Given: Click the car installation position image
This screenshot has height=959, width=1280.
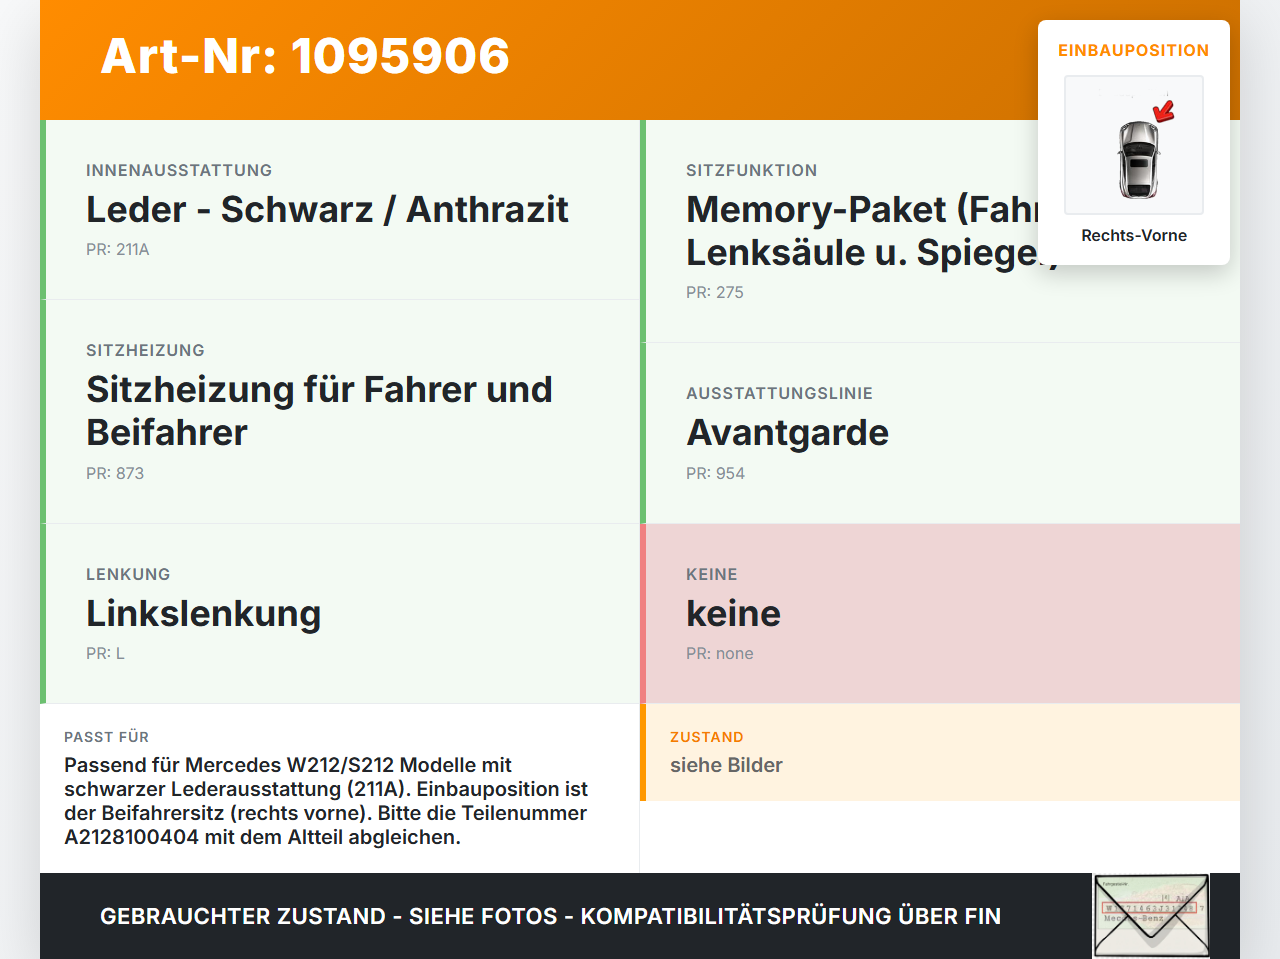Looking at the screenshot, I should [1134, 145].
